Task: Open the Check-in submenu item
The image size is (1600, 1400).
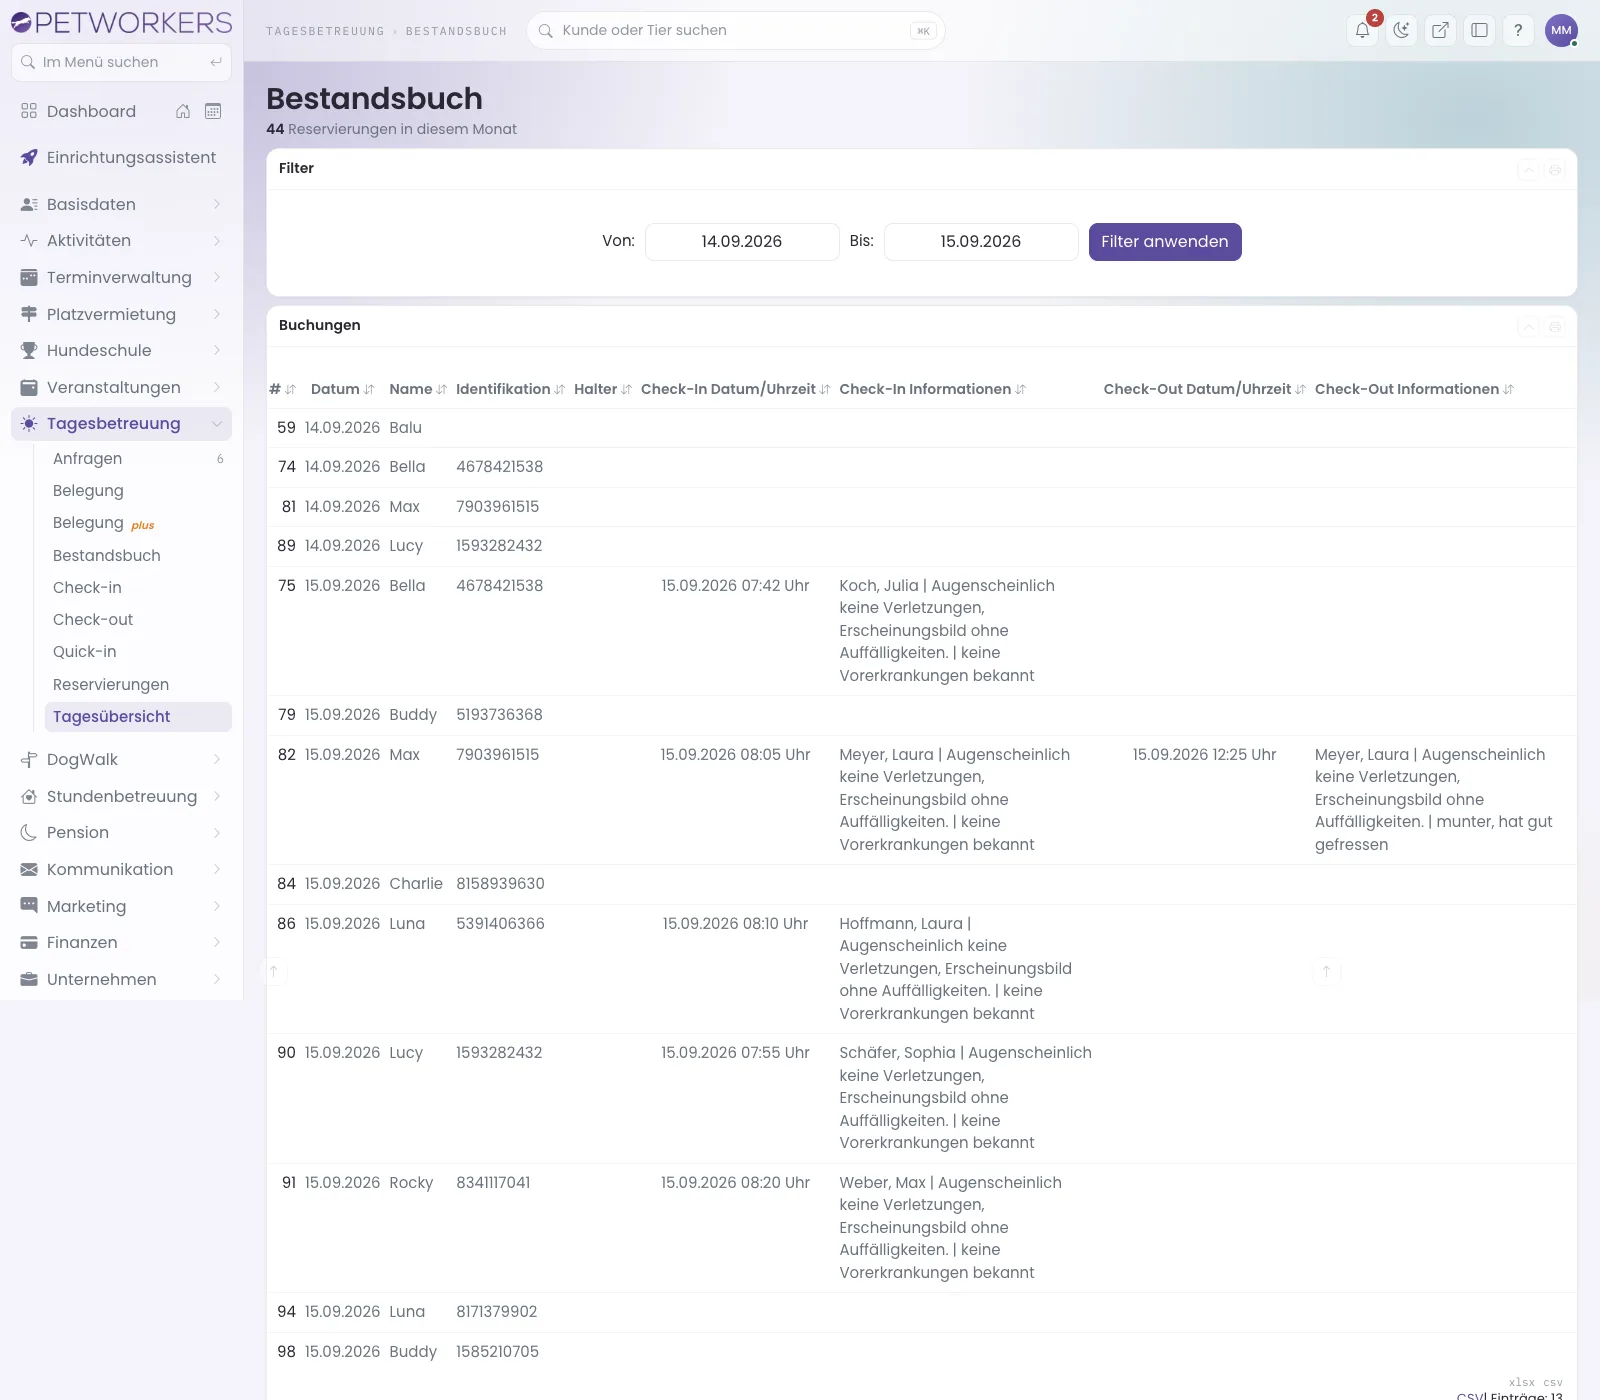Action: (x=138, y=587)
